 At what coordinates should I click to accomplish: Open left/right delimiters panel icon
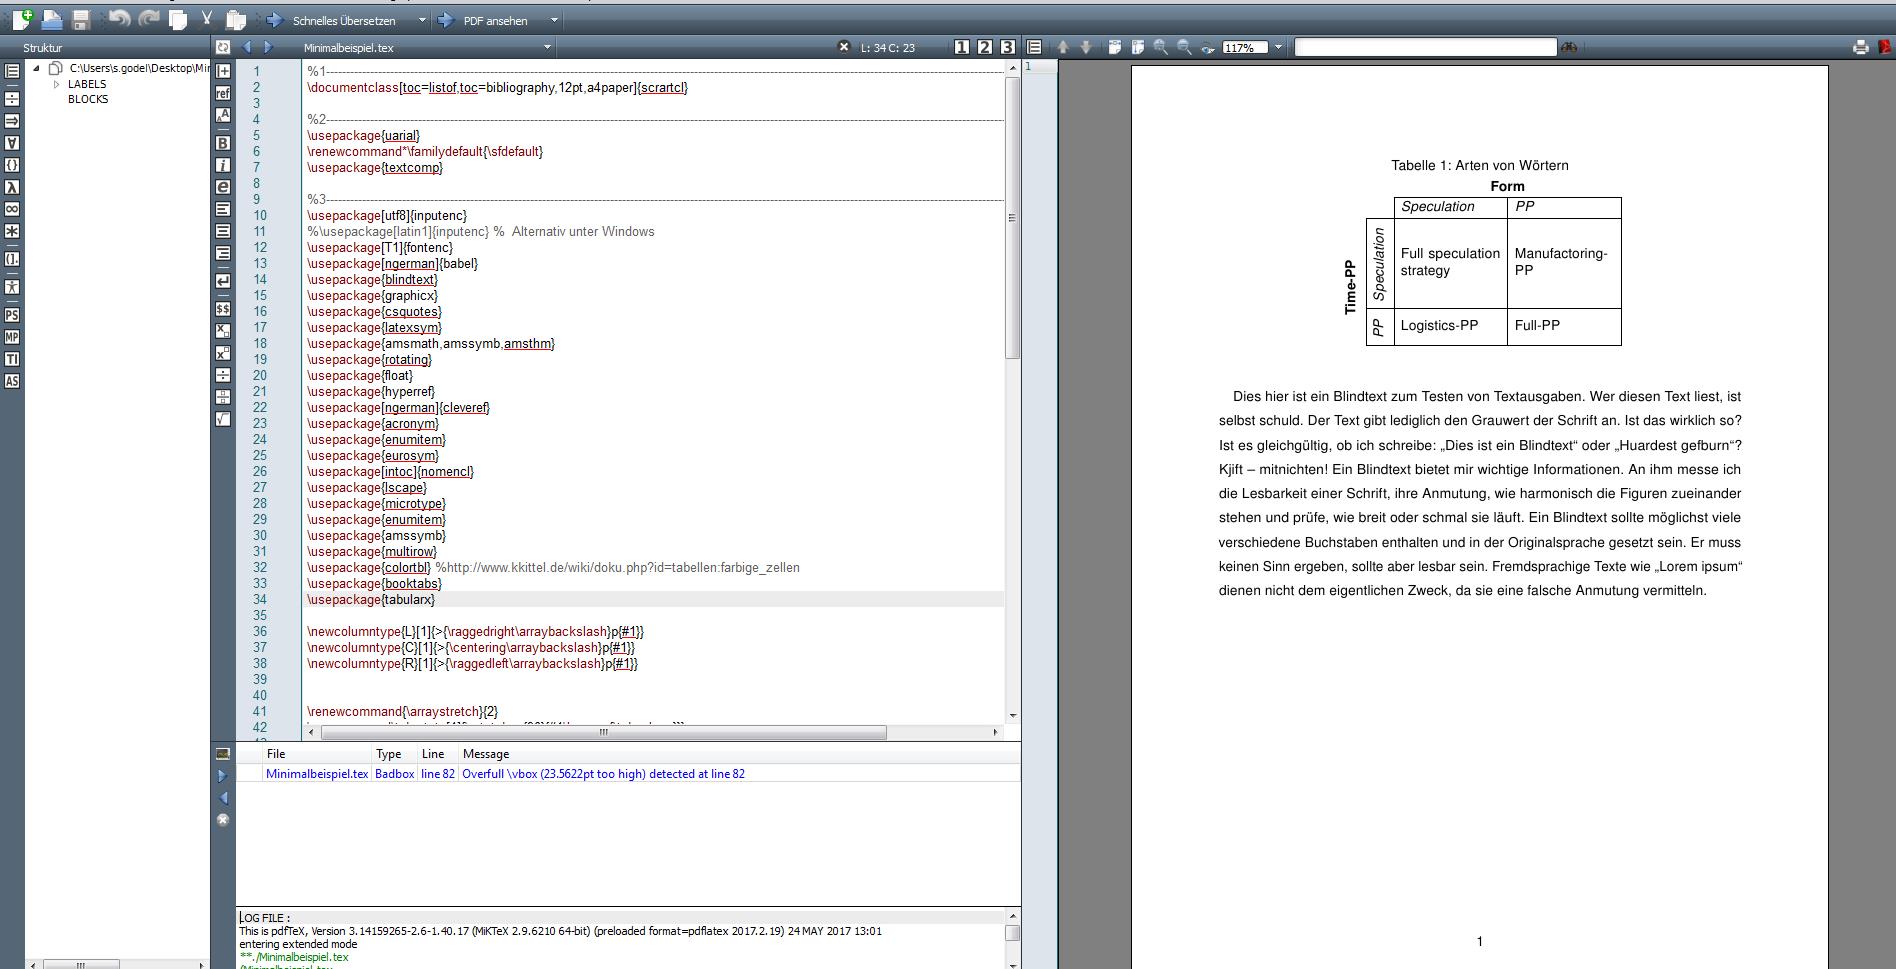coord(12,259)
